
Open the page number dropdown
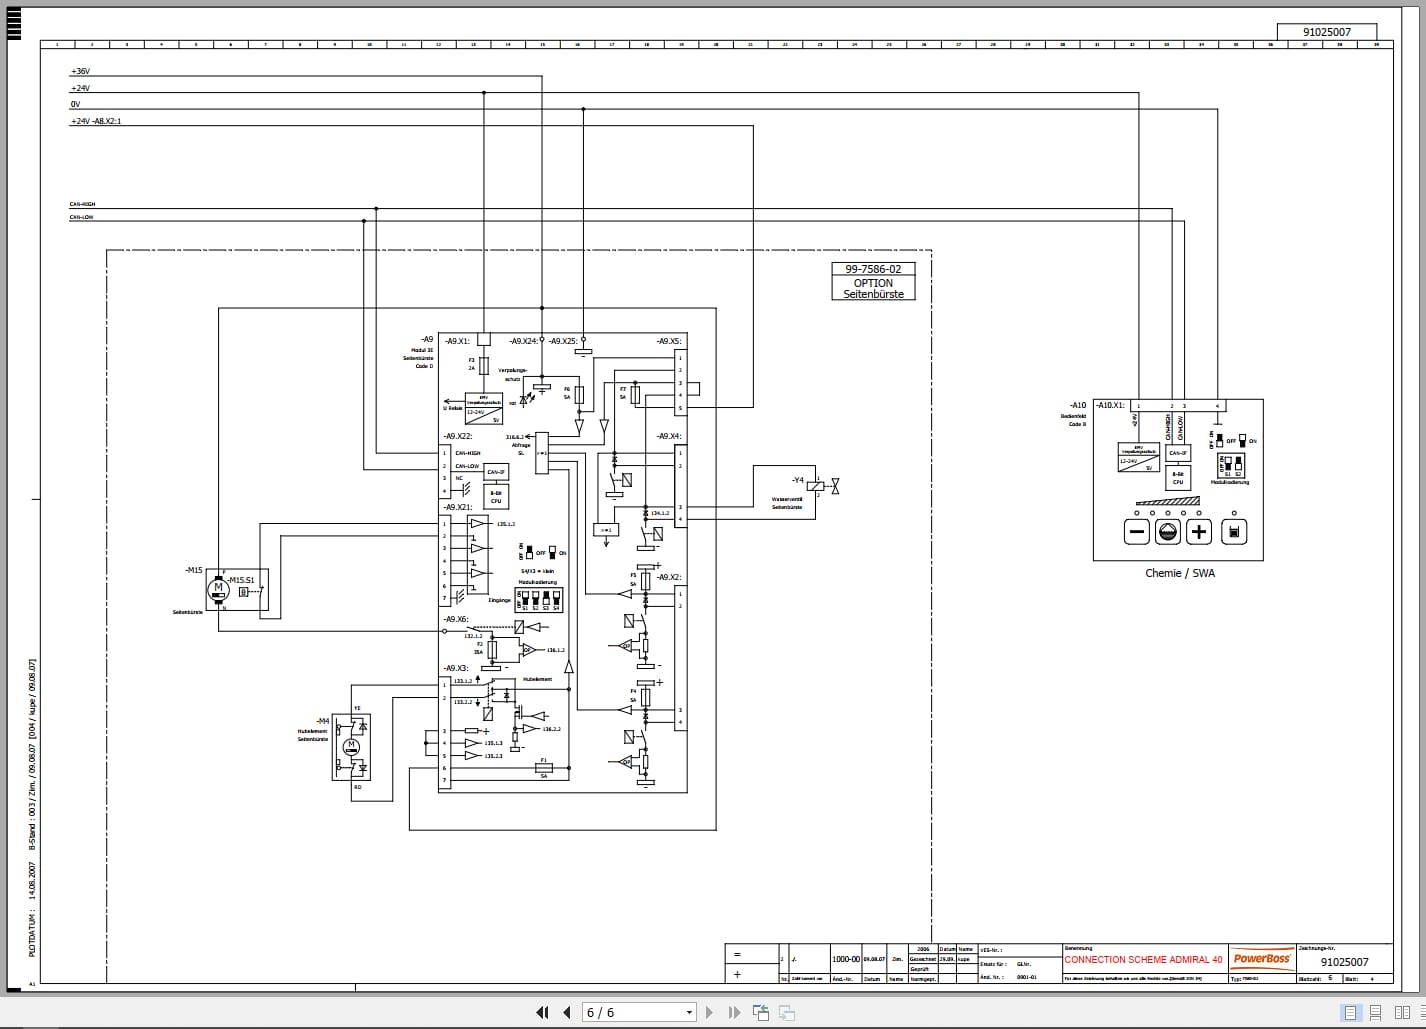pos(689,1012)
